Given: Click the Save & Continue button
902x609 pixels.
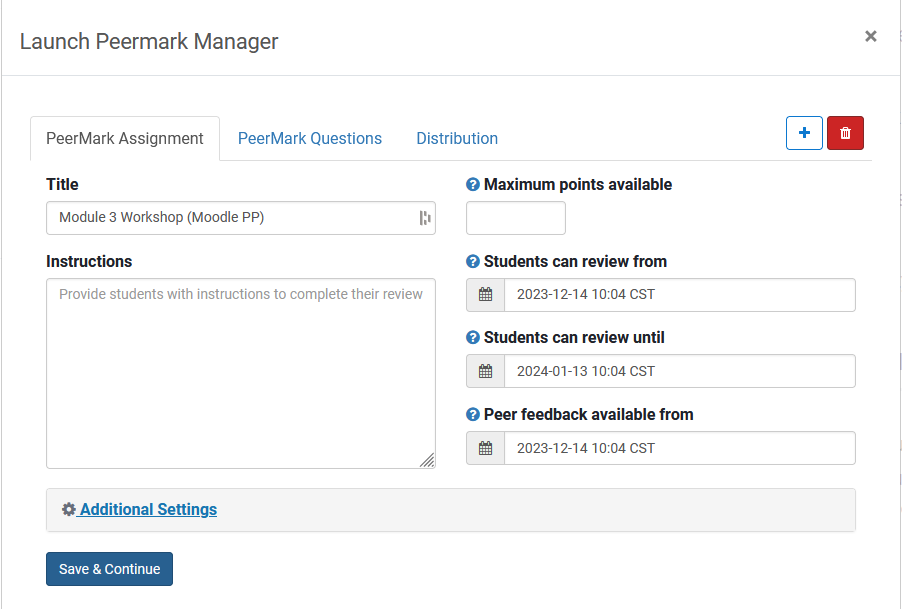Looking at the screenshot, I should 109,569.
